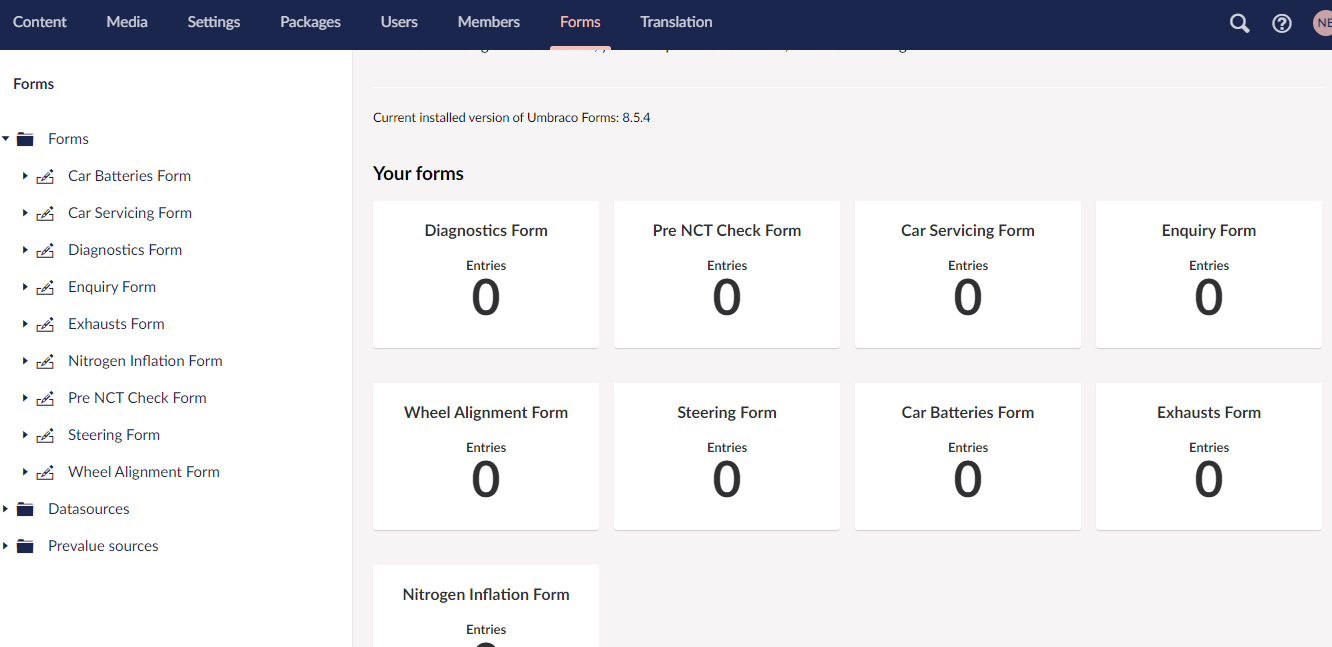Switch to the Content section tab
The width and height of the screenshot is (1332, 647).
[x=40, y=22]
